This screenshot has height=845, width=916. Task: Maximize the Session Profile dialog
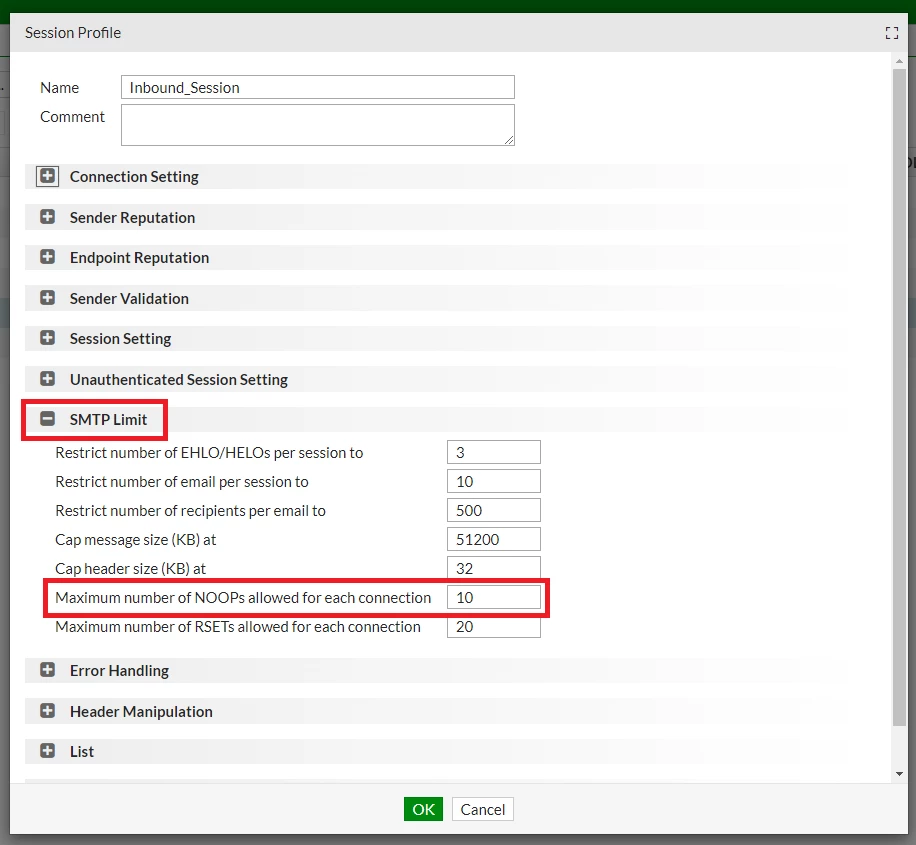[891, 33]
